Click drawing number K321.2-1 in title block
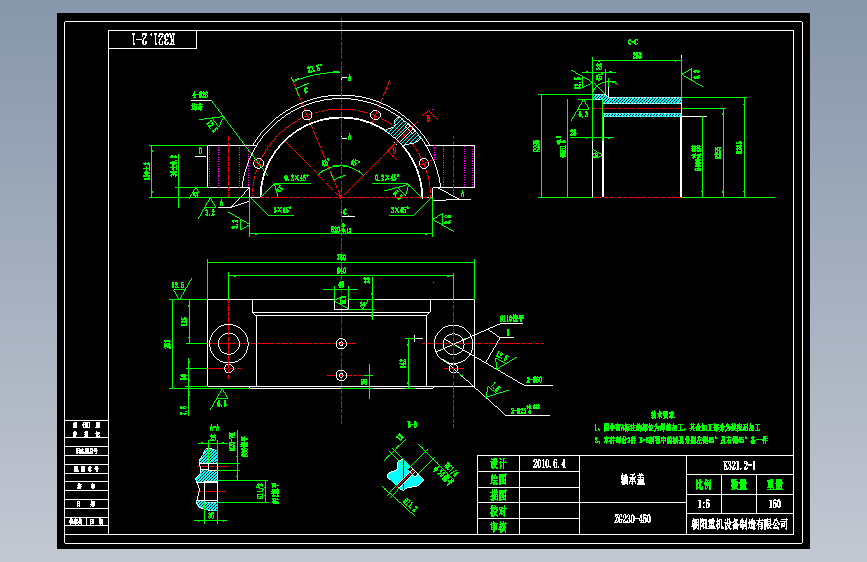This screenshot has width=867, height=562. click(739, 465)
